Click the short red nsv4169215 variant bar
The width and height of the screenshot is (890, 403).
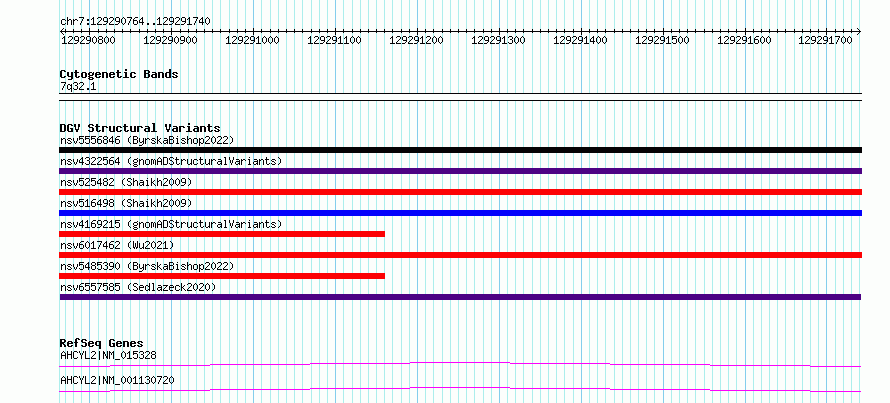coord(222,234)
